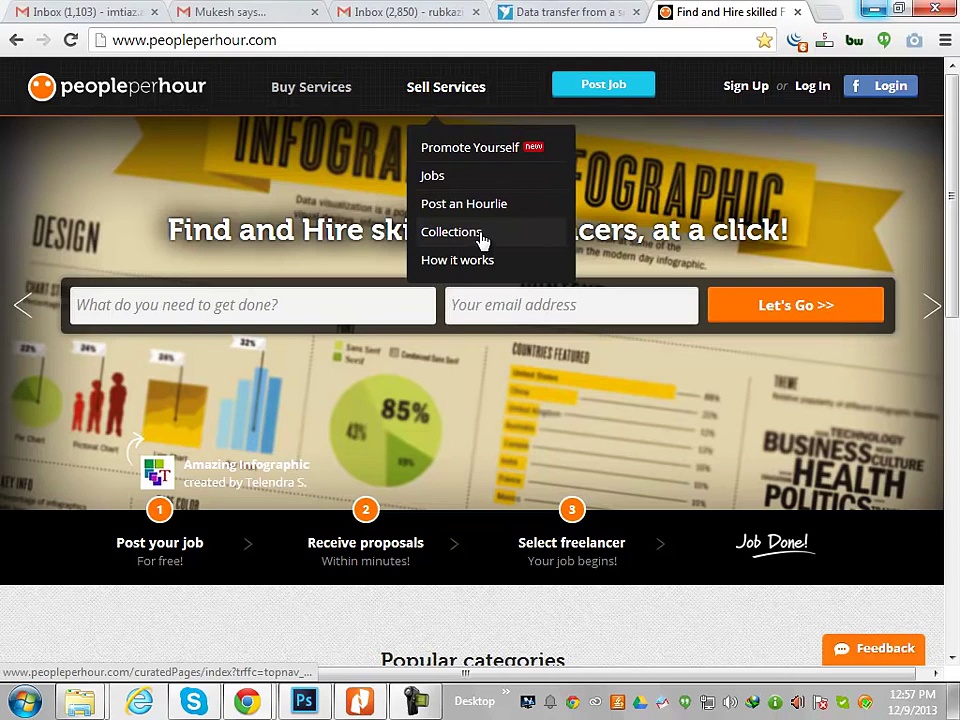Open Skype from the taskbar
Viewport: 960px width, 720px height.
[x=193, y=702]
